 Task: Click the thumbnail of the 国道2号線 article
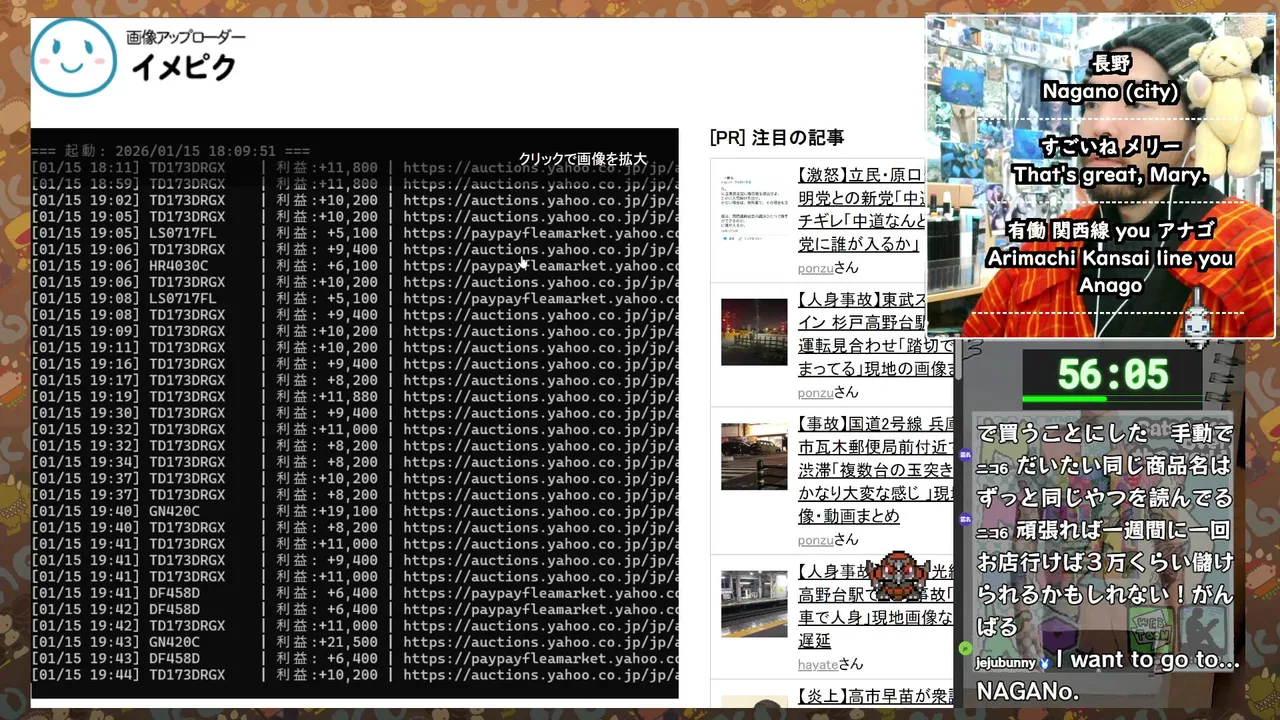[x=754, y=456]
